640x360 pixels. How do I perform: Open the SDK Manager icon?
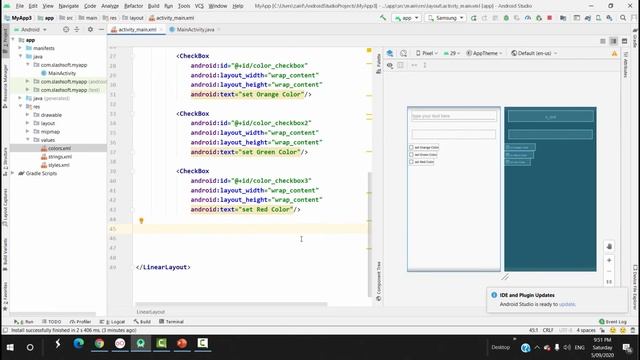click(609, 18)
